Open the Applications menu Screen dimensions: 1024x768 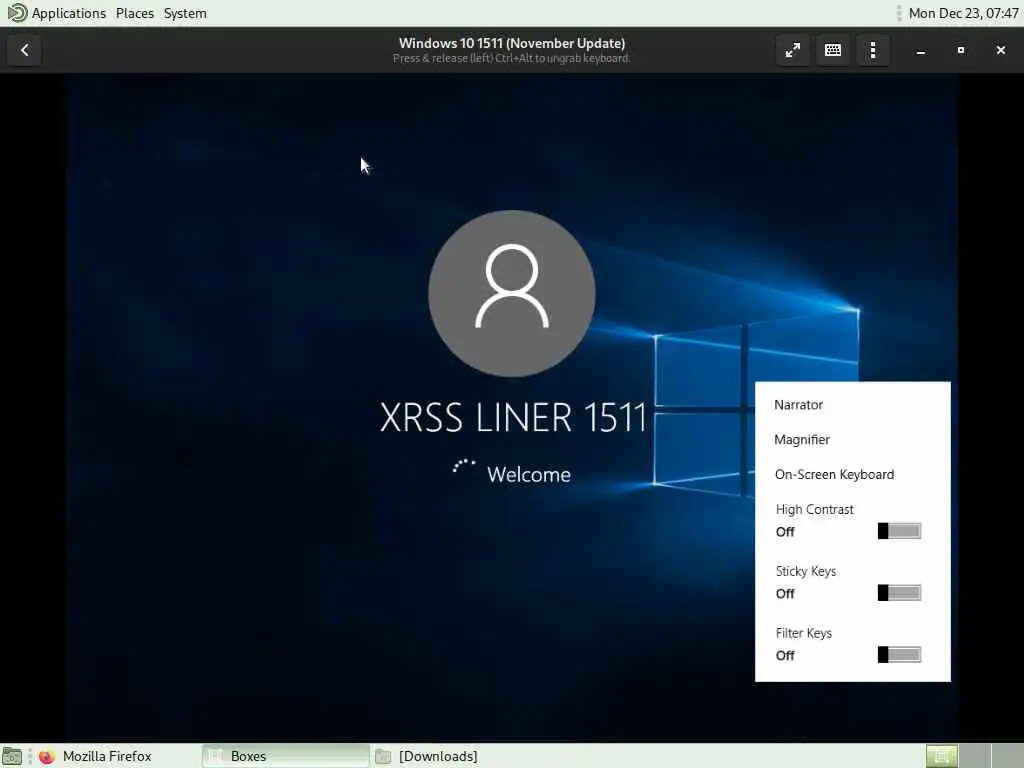(69, 13)
